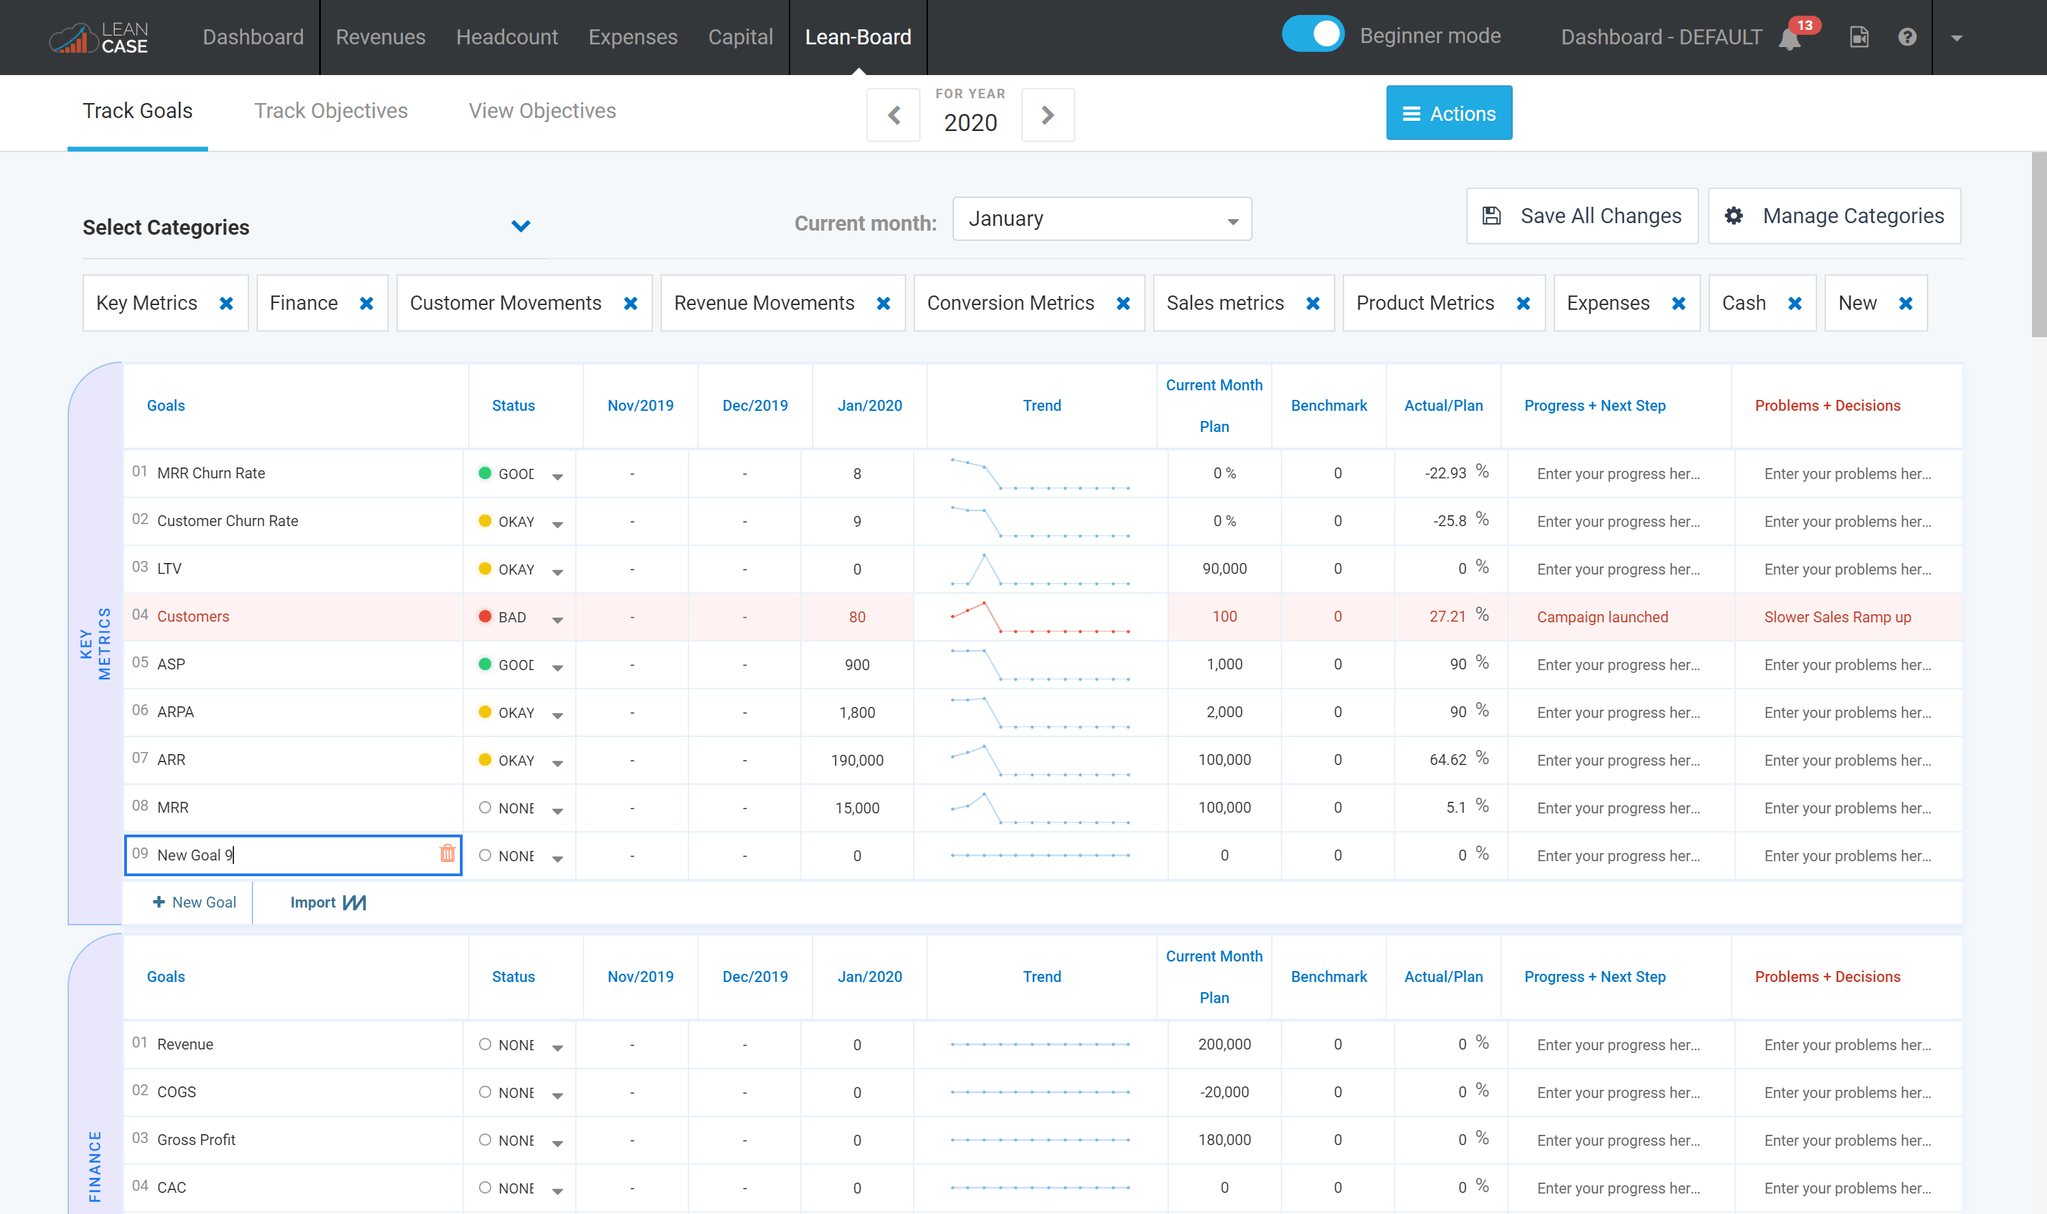Switch to Track Objectives tab
This screenshot has height=1214, width=2047.
tap(330, 111)
